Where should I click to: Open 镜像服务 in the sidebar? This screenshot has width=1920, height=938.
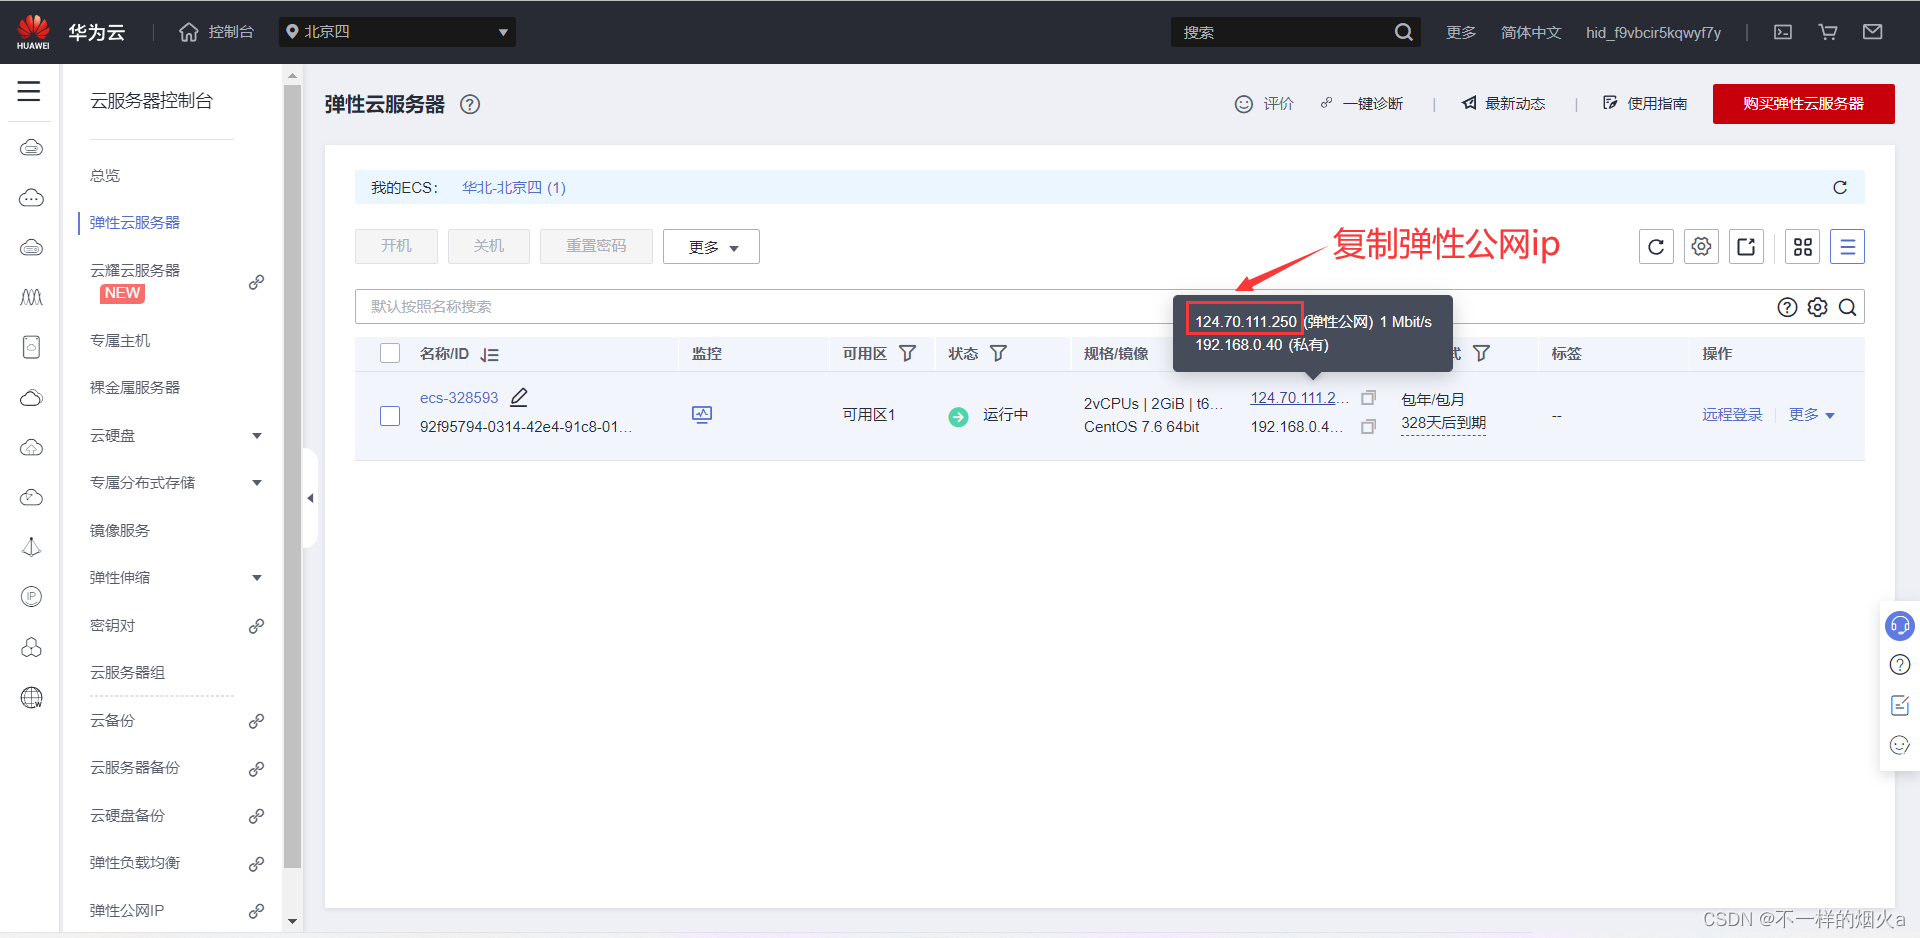pos(120,531)
